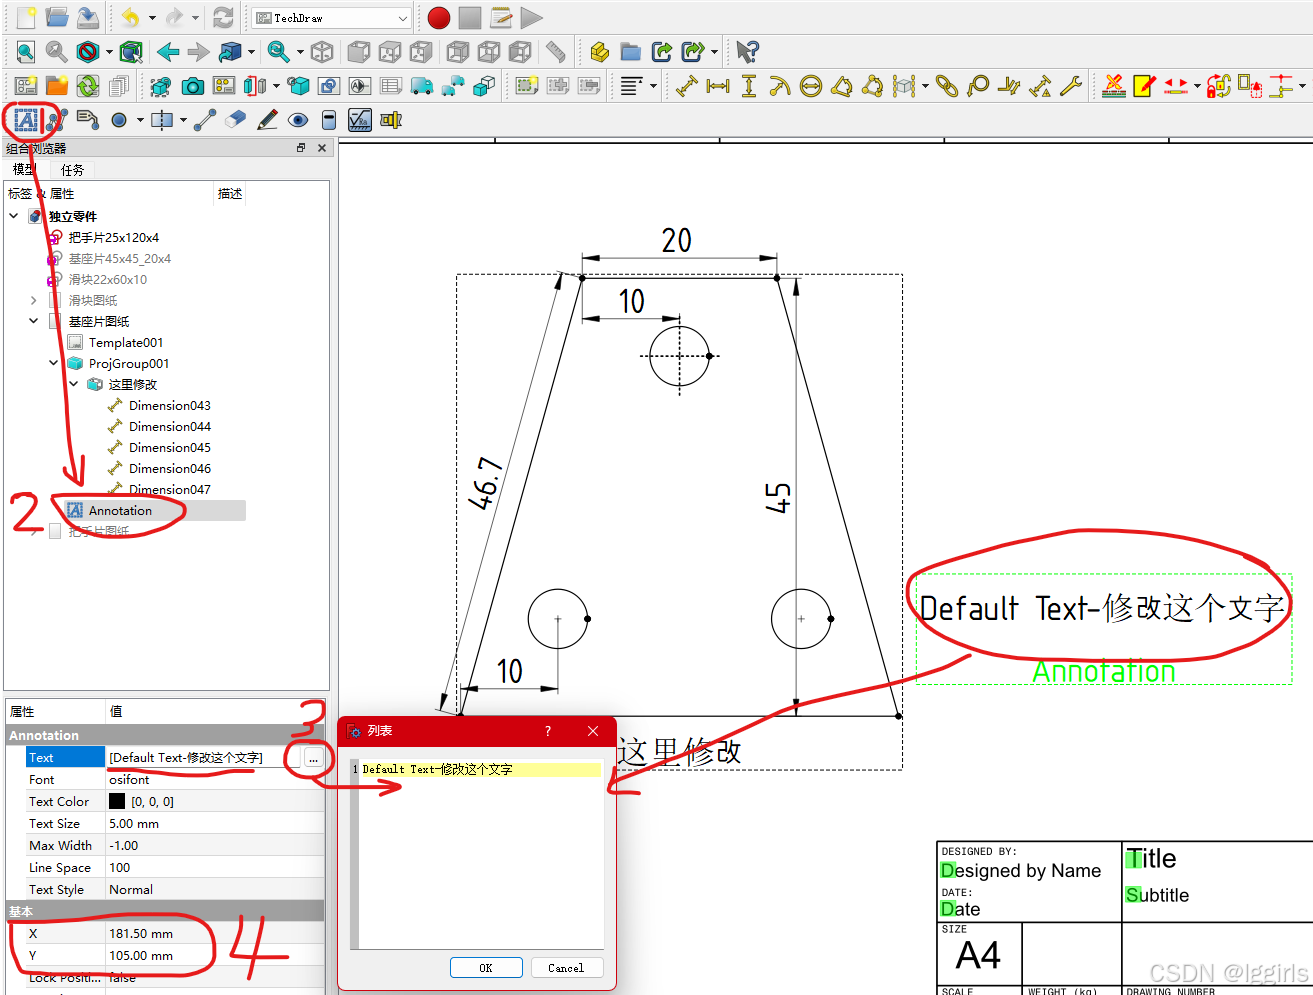This screenshot has width=1313, height=995.
Task: Select Vertical Dimension tool
Action: [748, 86]
